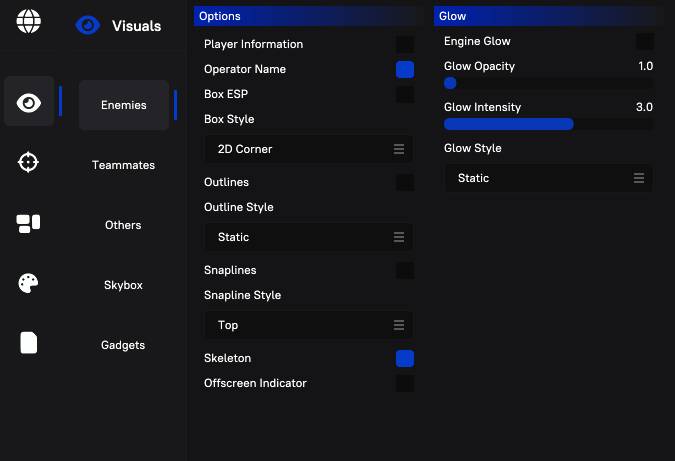Select the Gadgets tab
675x461 pixels.
click(x=123, y=345)
